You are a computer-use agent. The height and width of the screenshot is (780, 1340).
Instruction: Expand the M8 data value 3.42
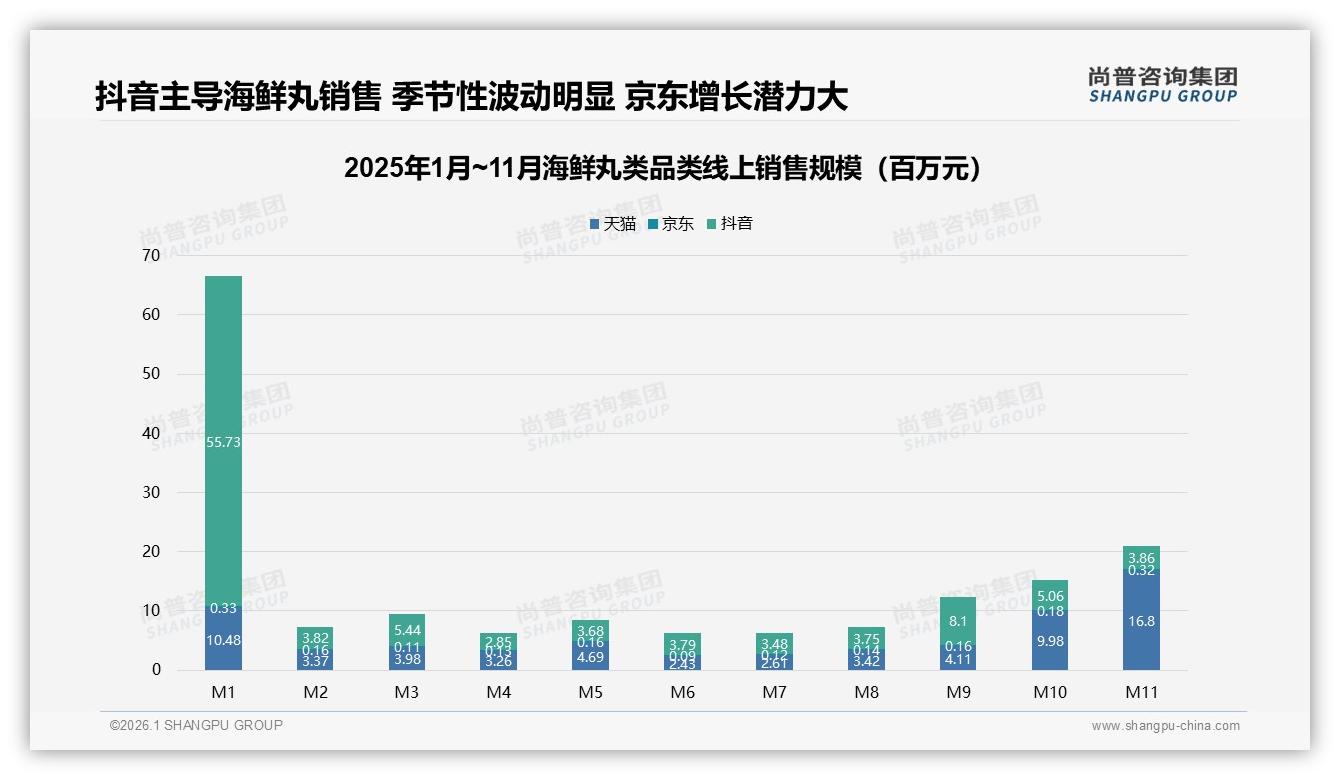click(868, 660)
